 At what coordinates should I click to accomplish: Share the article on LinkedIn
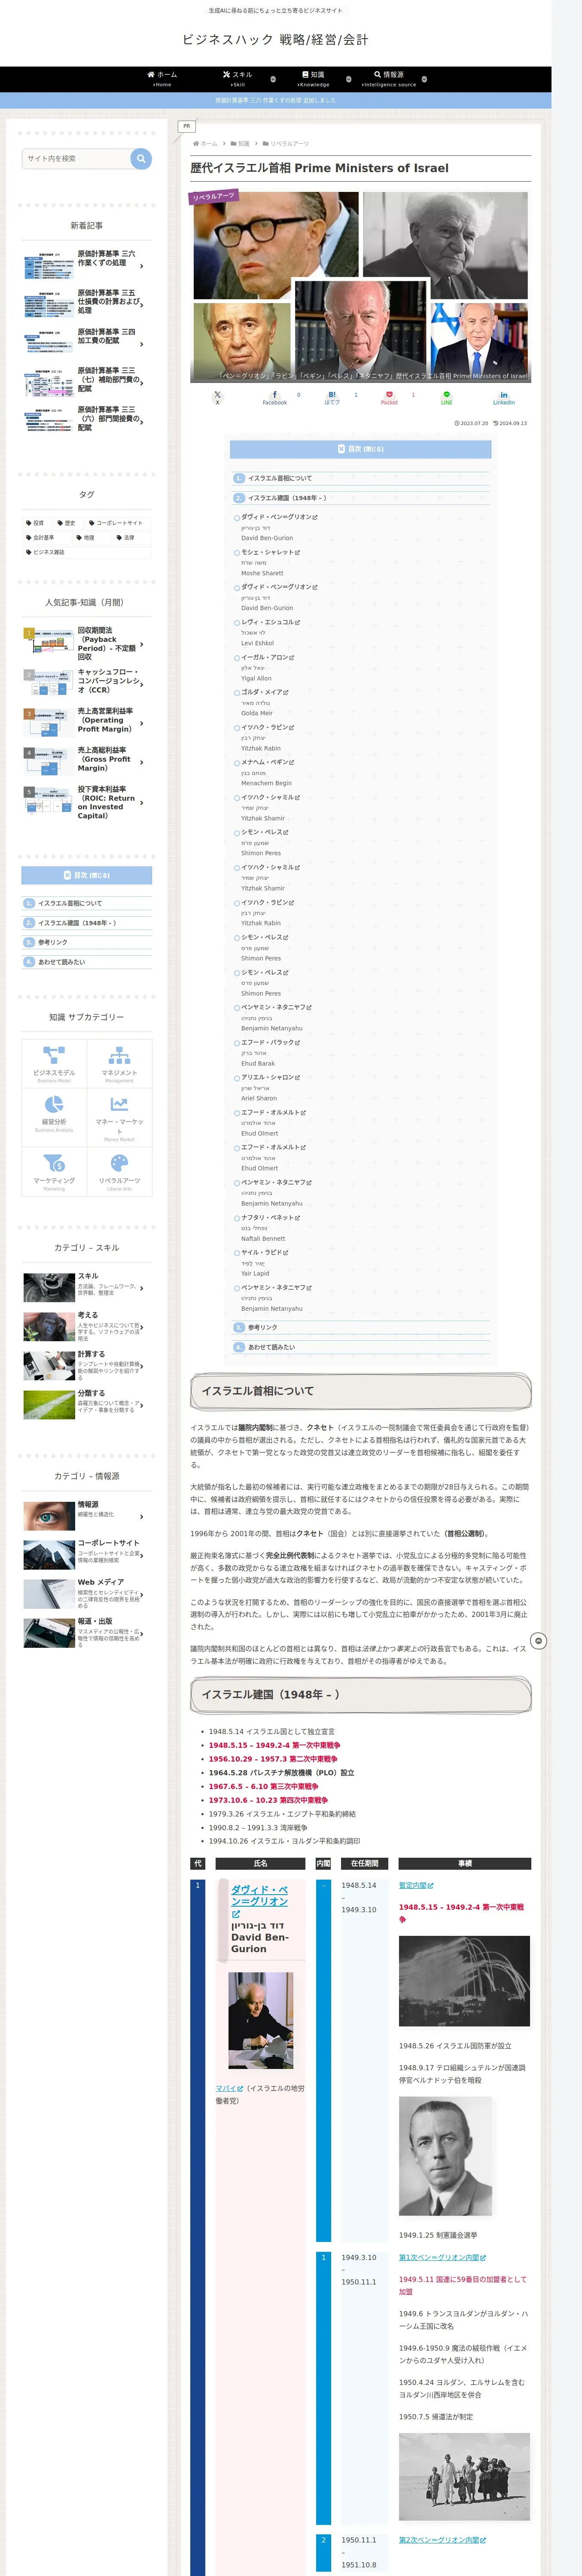point(504,397)
